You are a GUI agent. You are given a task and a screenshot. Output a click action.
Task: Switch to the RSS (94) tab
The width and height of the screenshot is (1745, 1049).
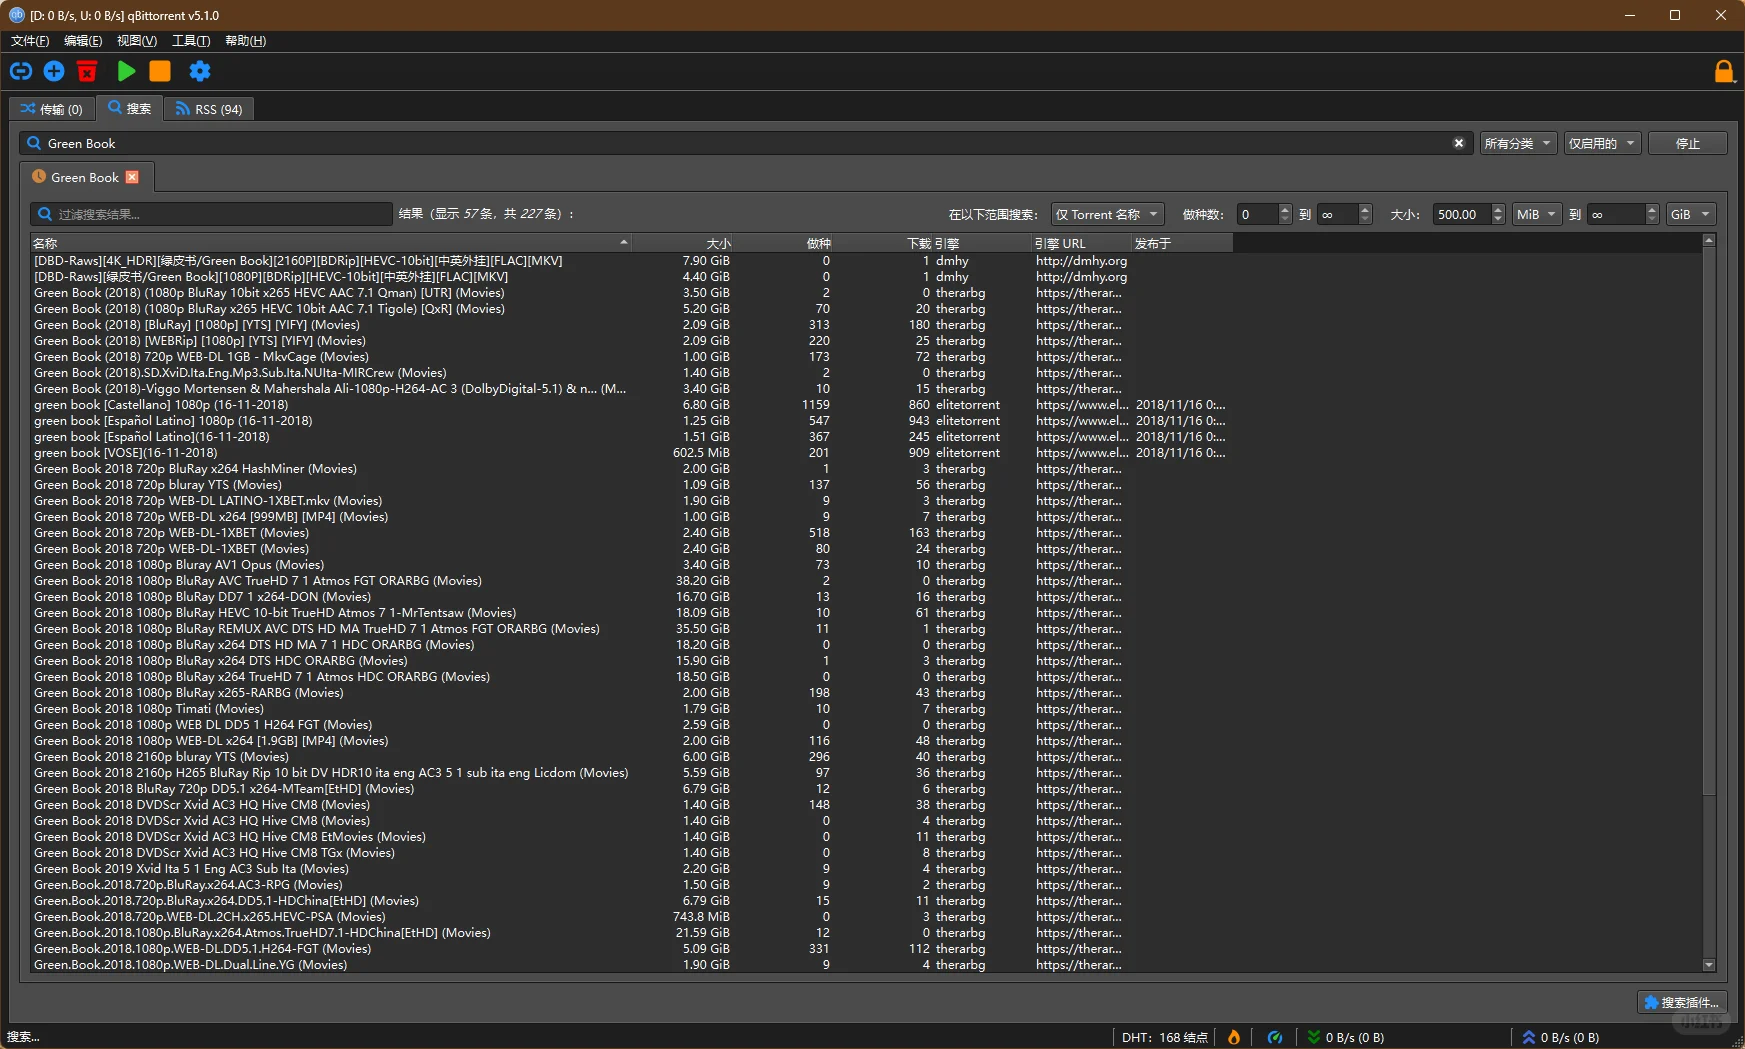pyautogui.click(x=209, y=109)
